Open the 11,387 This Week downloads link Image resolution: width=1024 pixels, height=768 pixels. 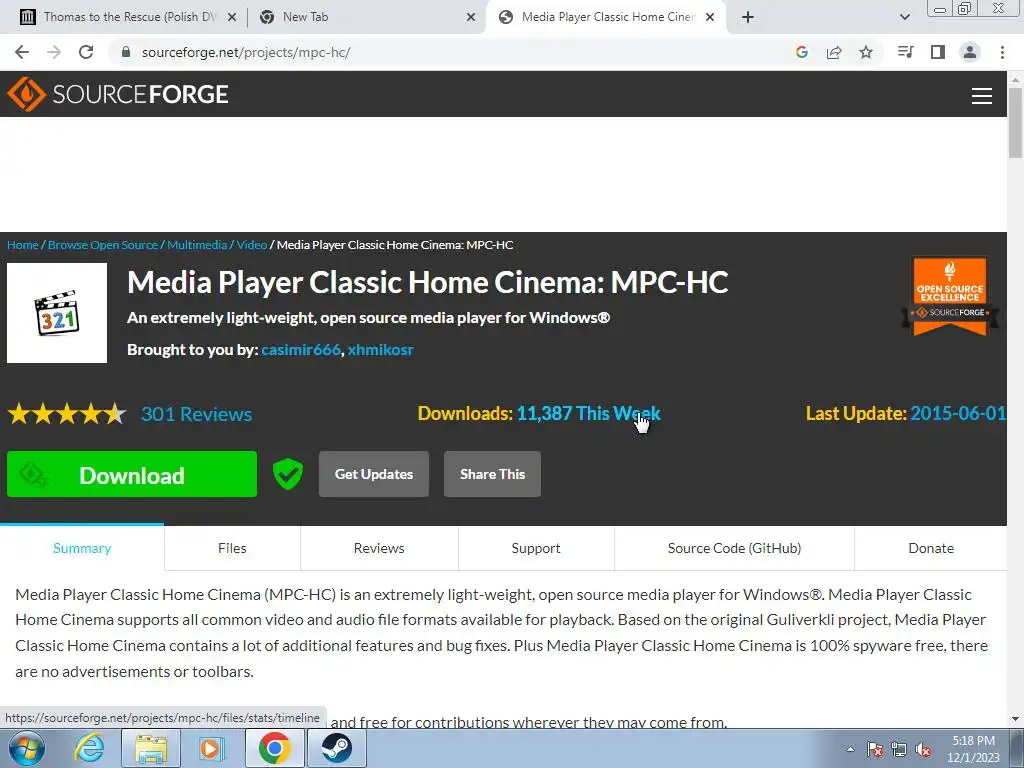point(588,413)
